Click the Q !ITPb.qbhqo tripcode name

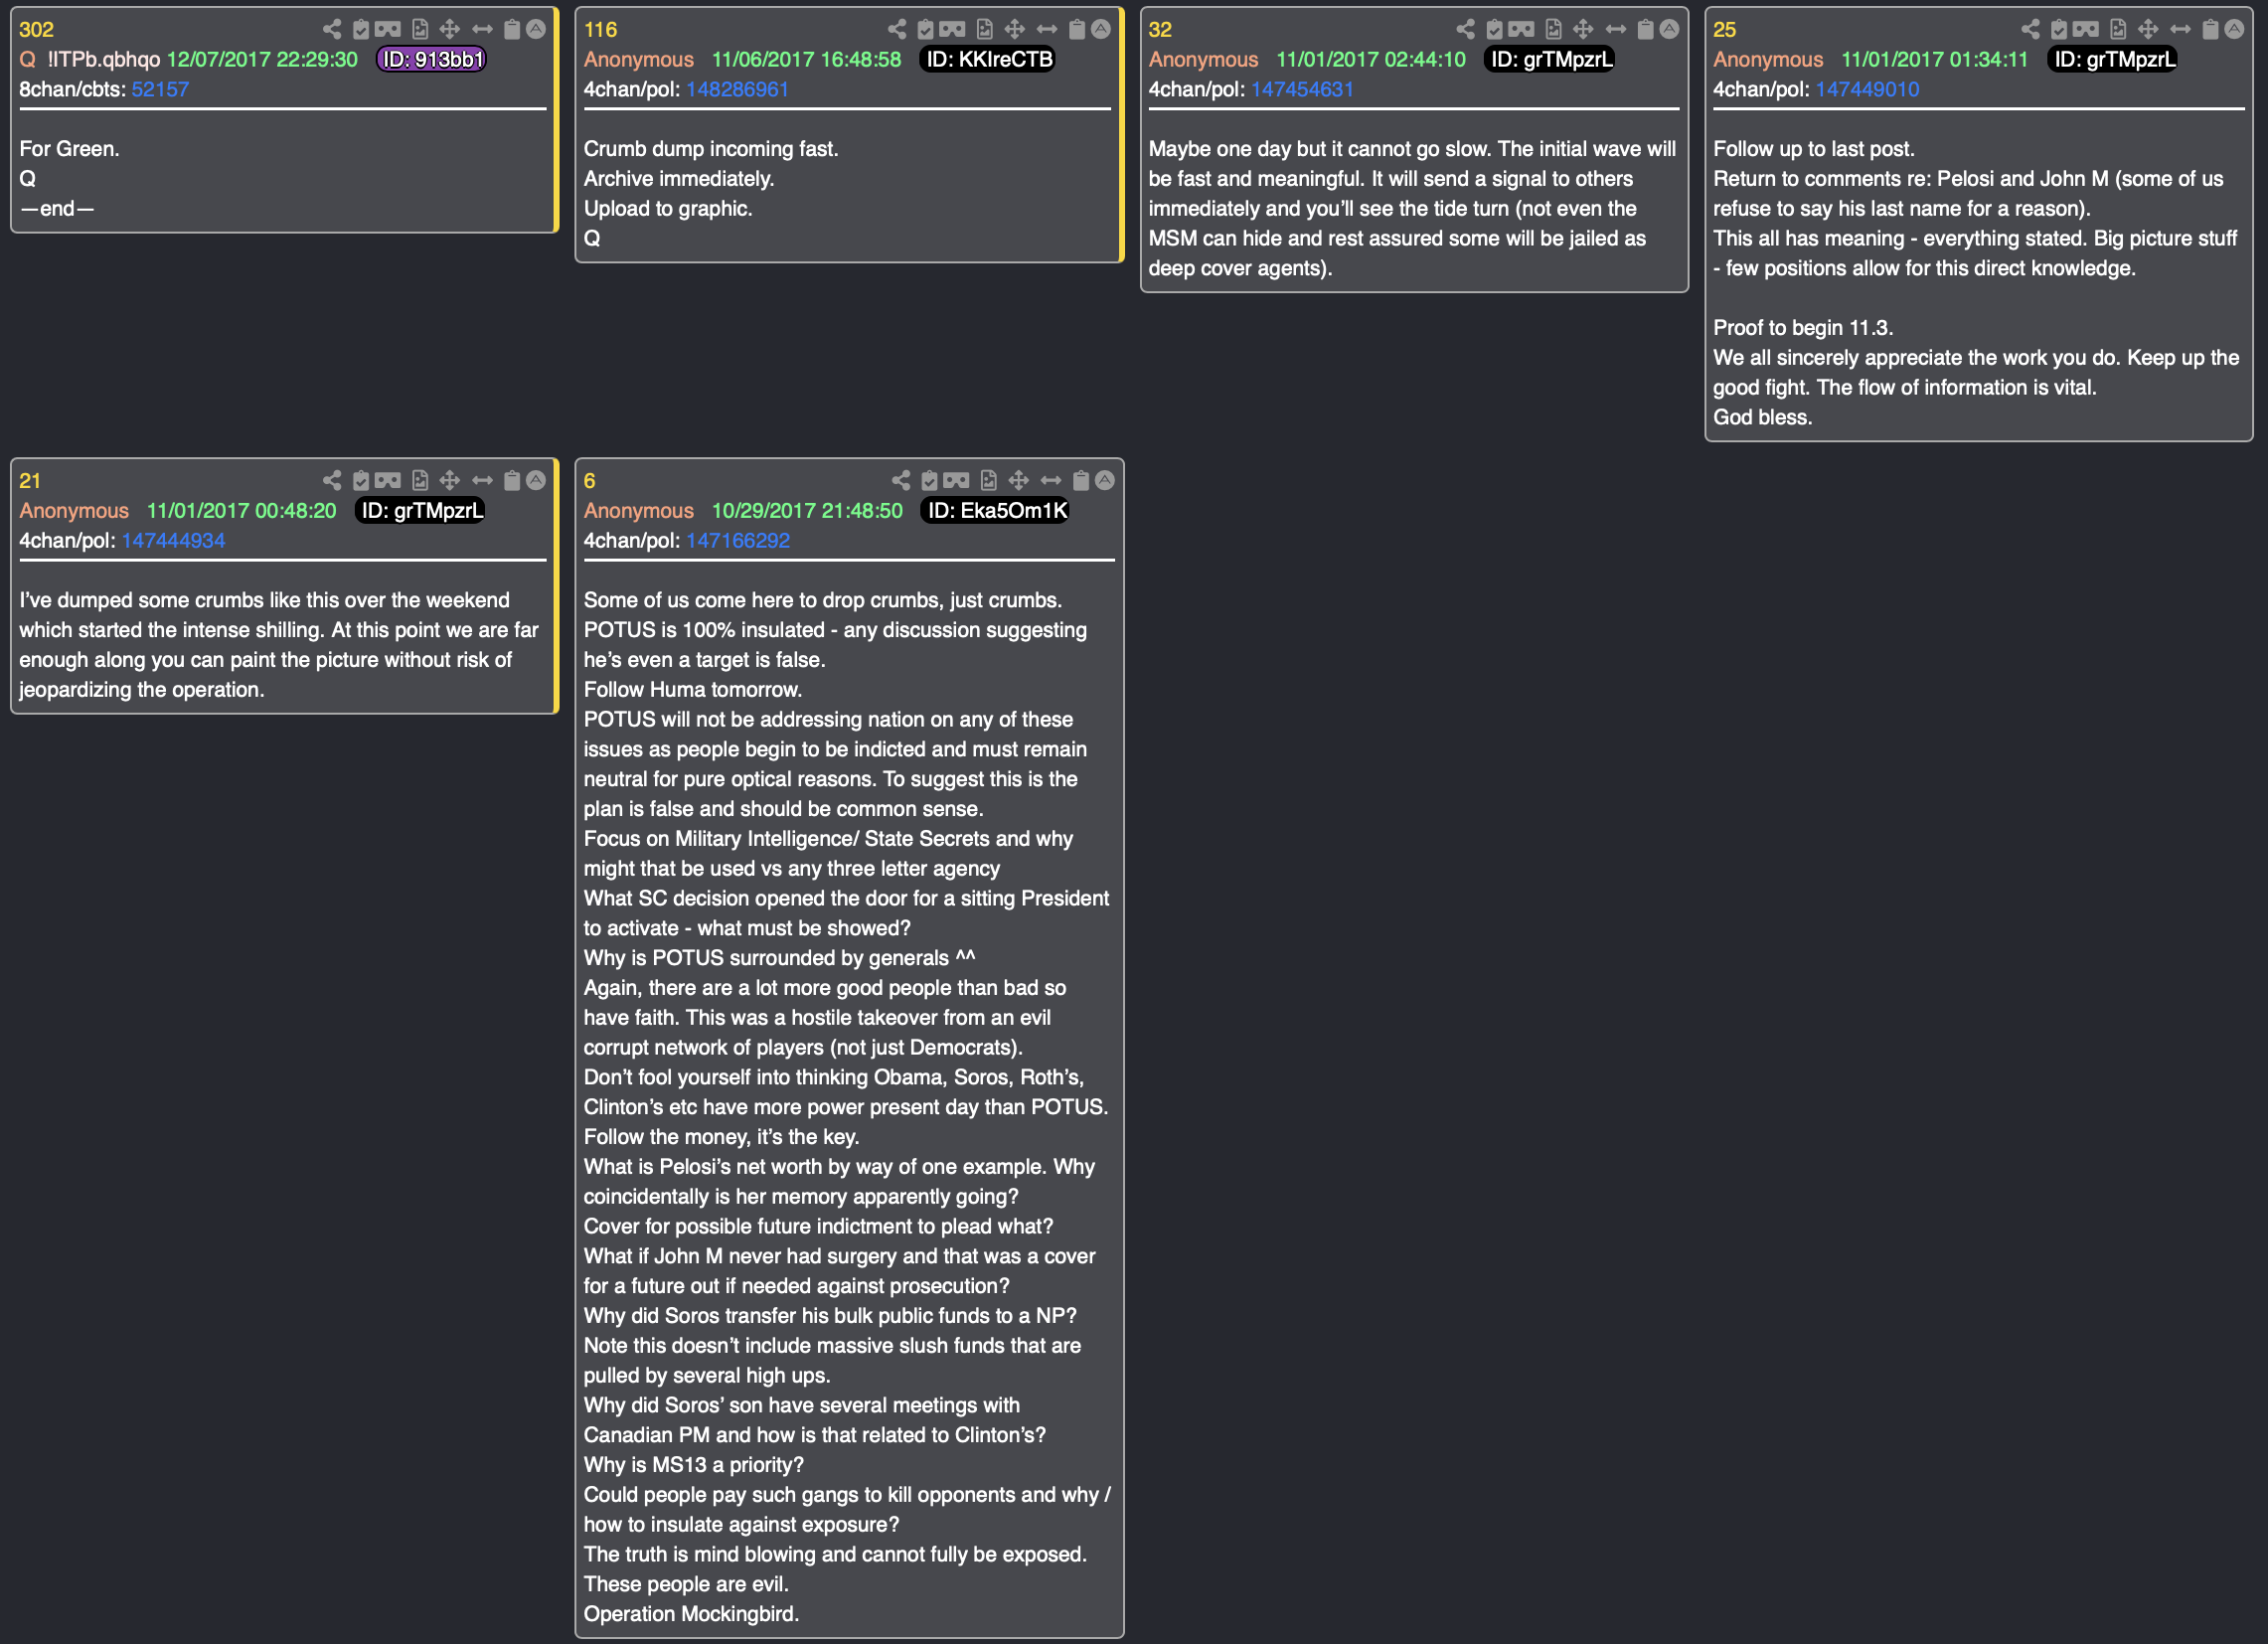90,59
